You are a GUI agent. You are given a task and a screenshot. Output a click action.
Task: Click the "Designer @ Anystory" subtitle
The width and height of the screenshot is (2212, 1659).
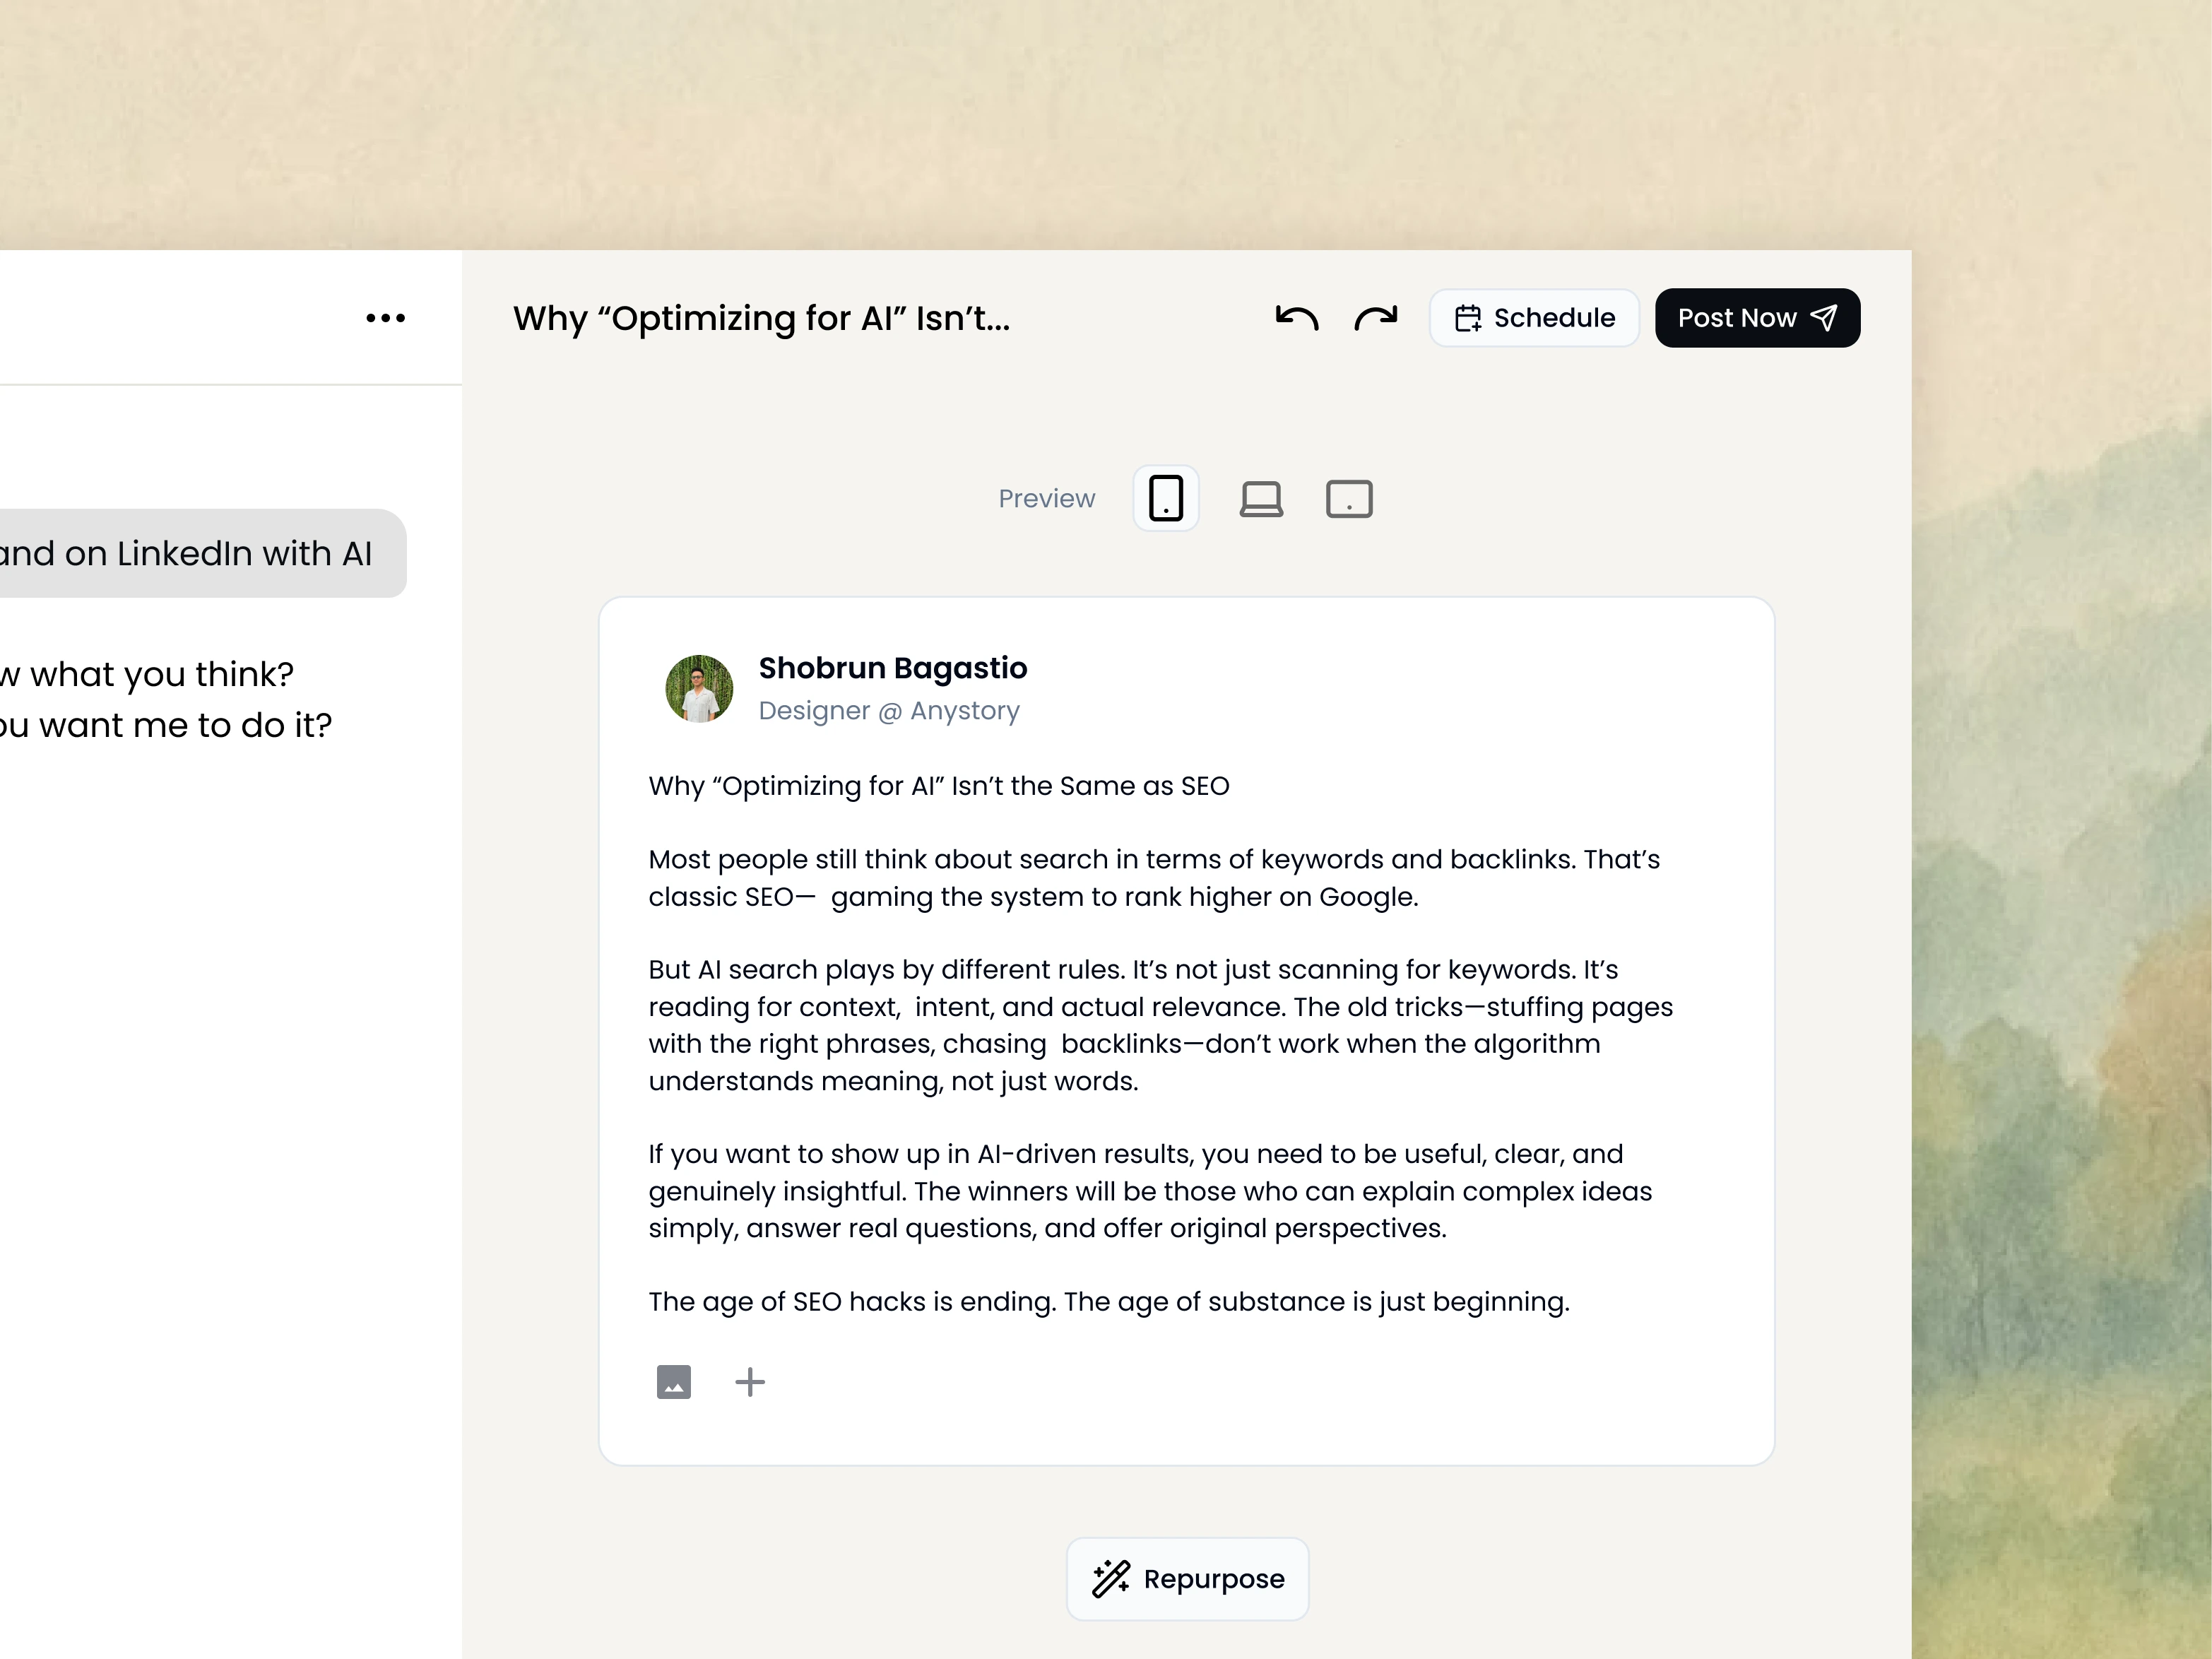coord(888,711)
